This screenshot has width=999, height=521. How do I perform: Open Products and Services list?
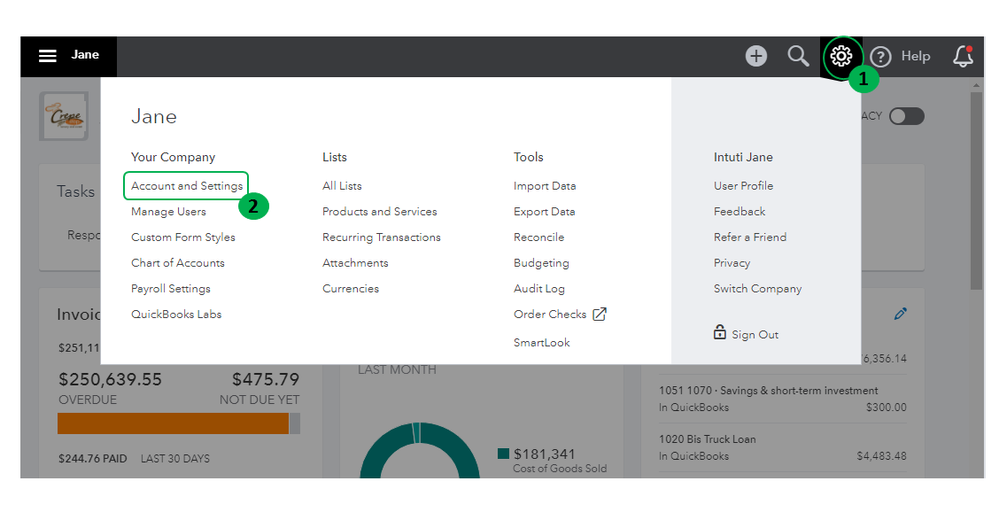pos(380,211)
